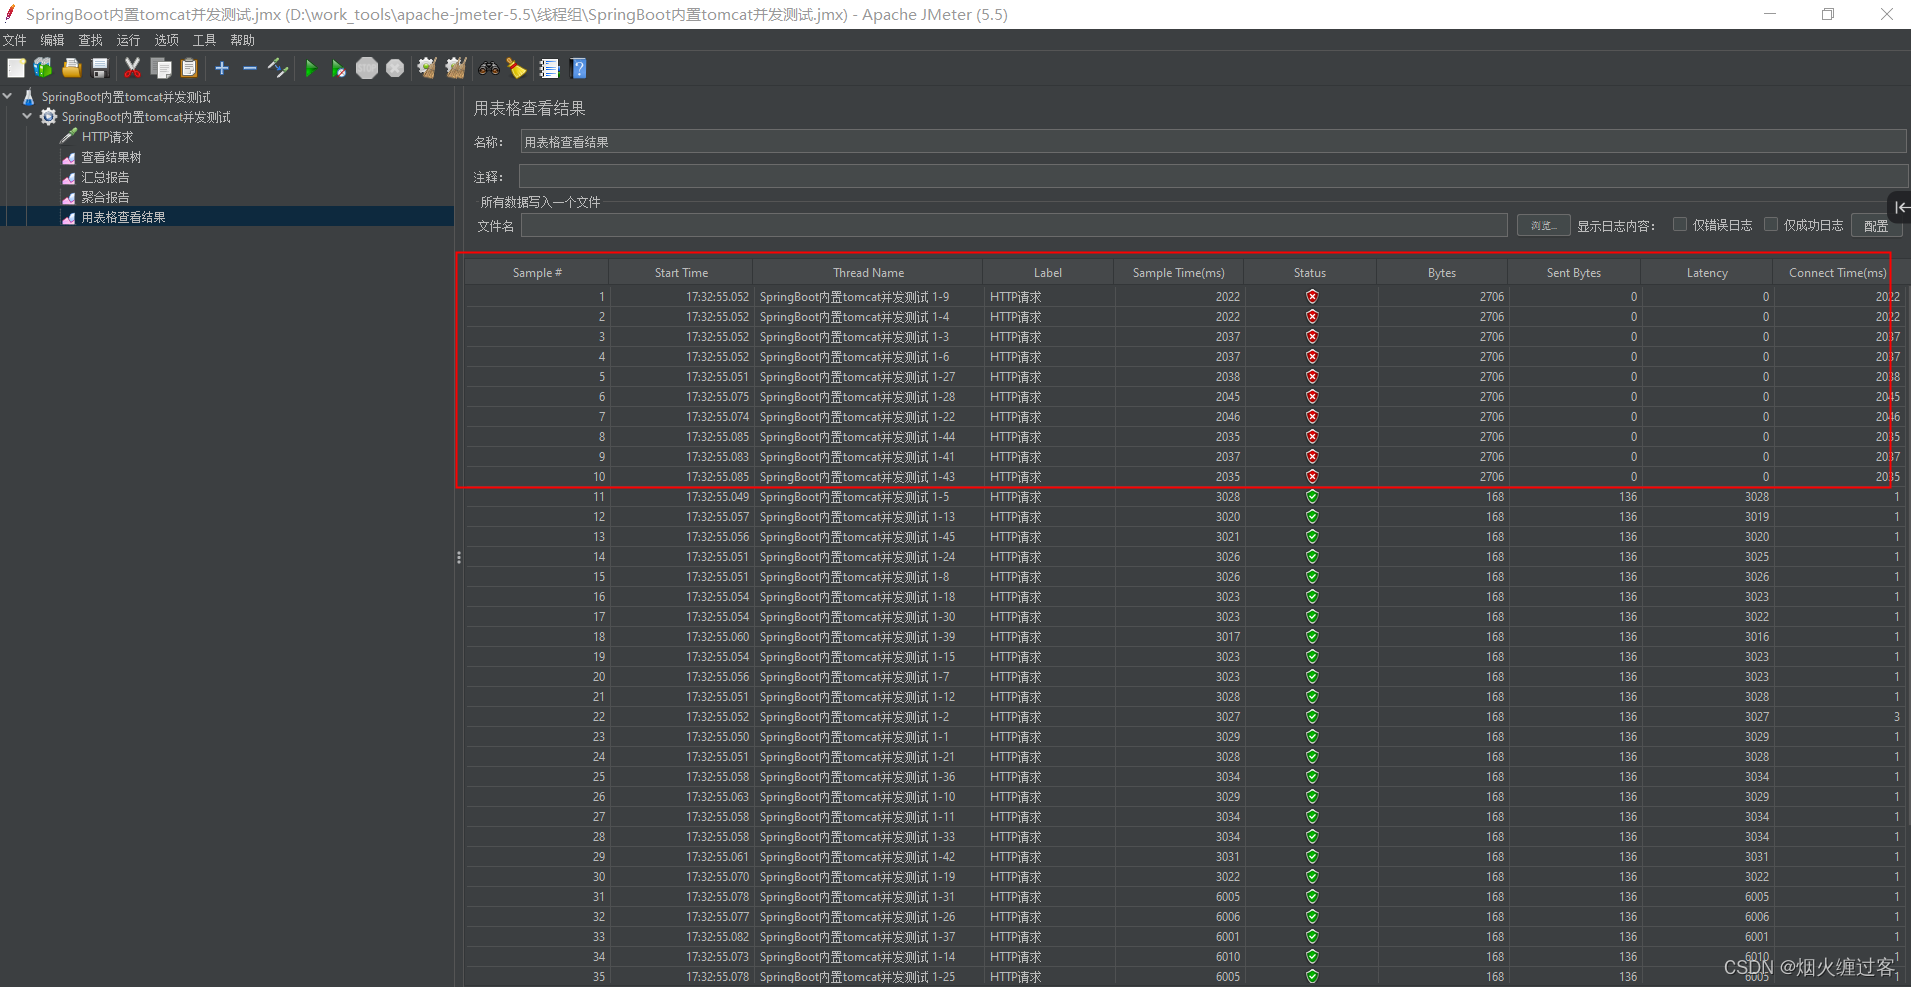This screenshot has width=1911, height=987.
Task: Open the Function Helper dialog icon
Action: (549, 68)
